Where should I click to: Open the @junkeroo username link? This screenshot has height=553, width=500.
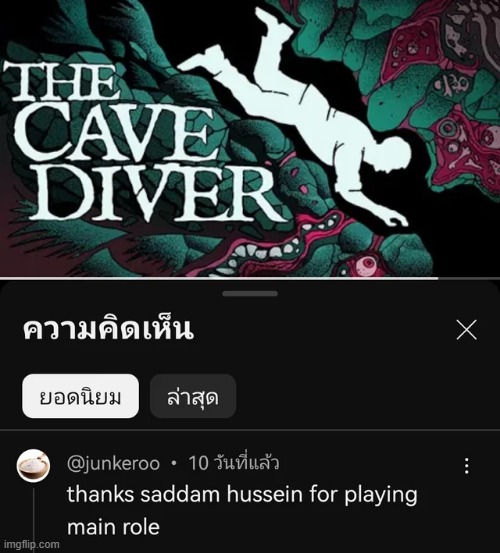[x=113, y=463]
